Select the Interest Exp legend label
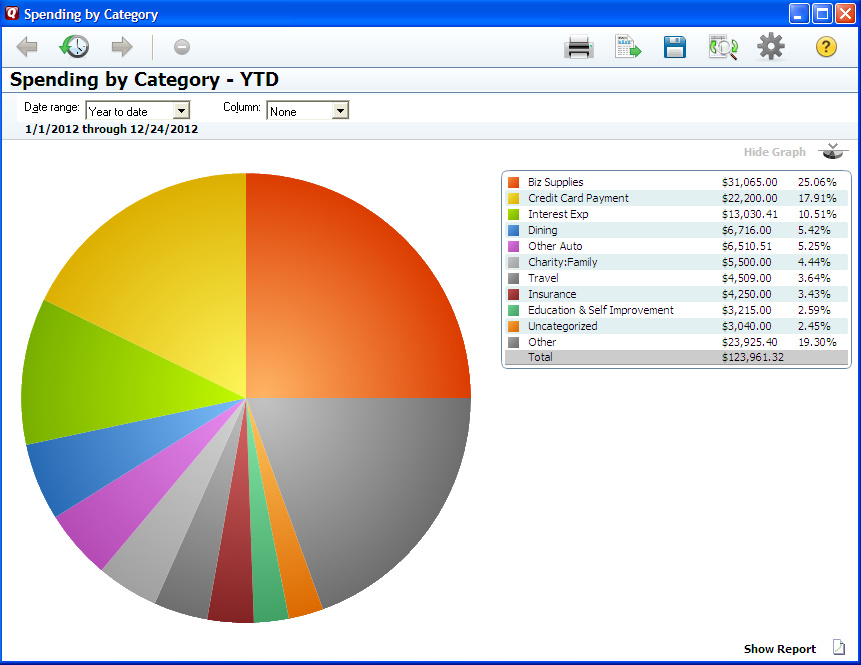 coord(558,214)
